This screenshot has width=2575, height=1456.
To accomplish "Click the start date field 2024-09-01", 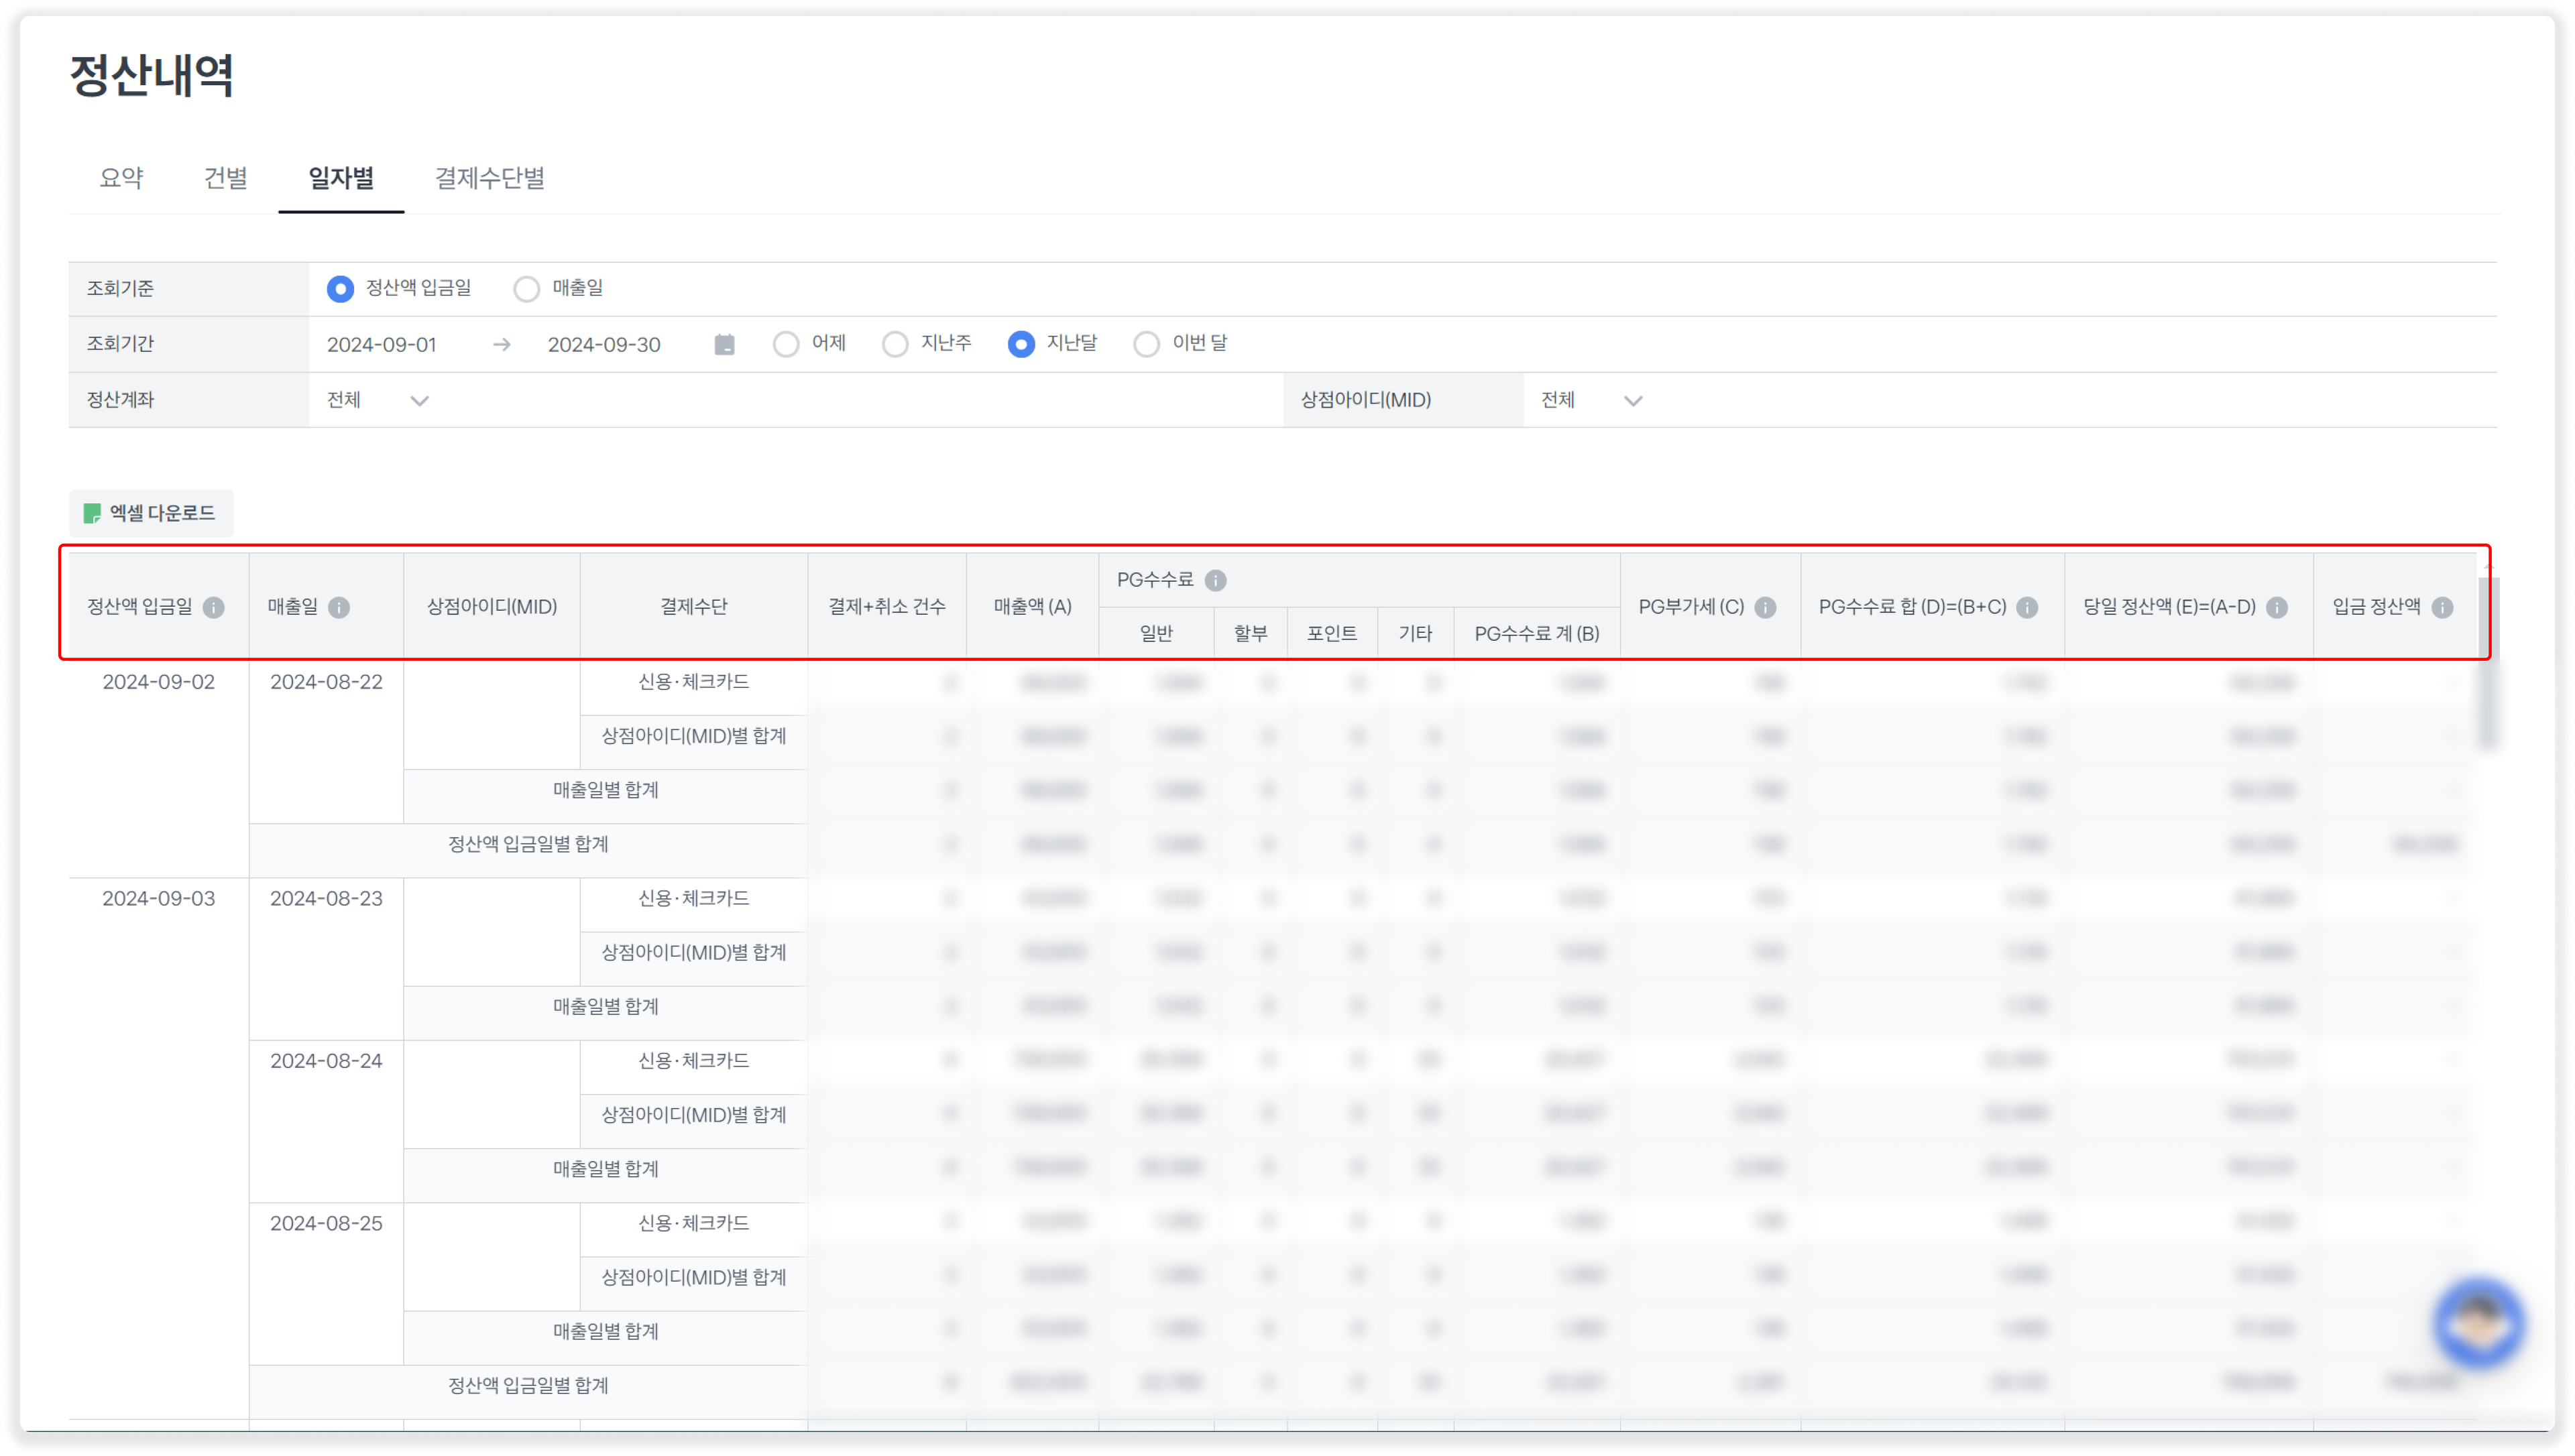I will [382, 345].
